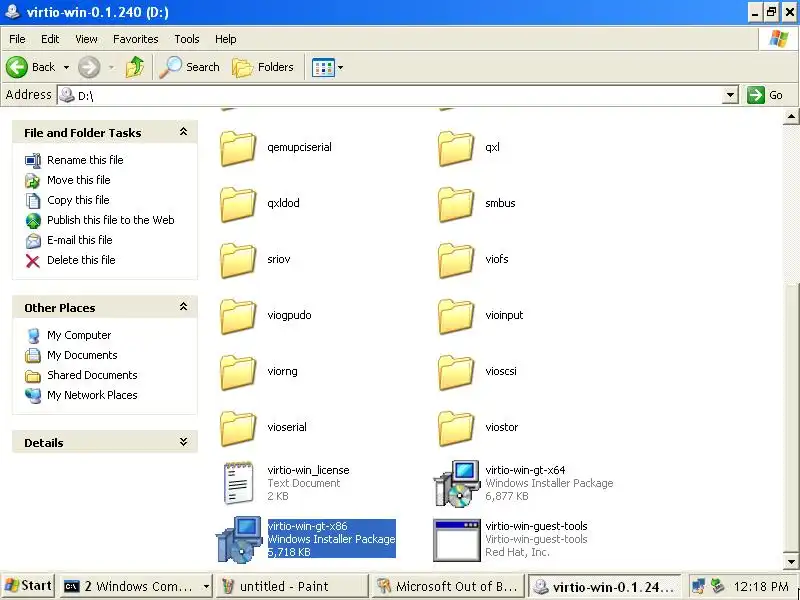Screen dimensions: 800x600
Task: Select the vioscsi folder icon
Action: coord(456,372)
